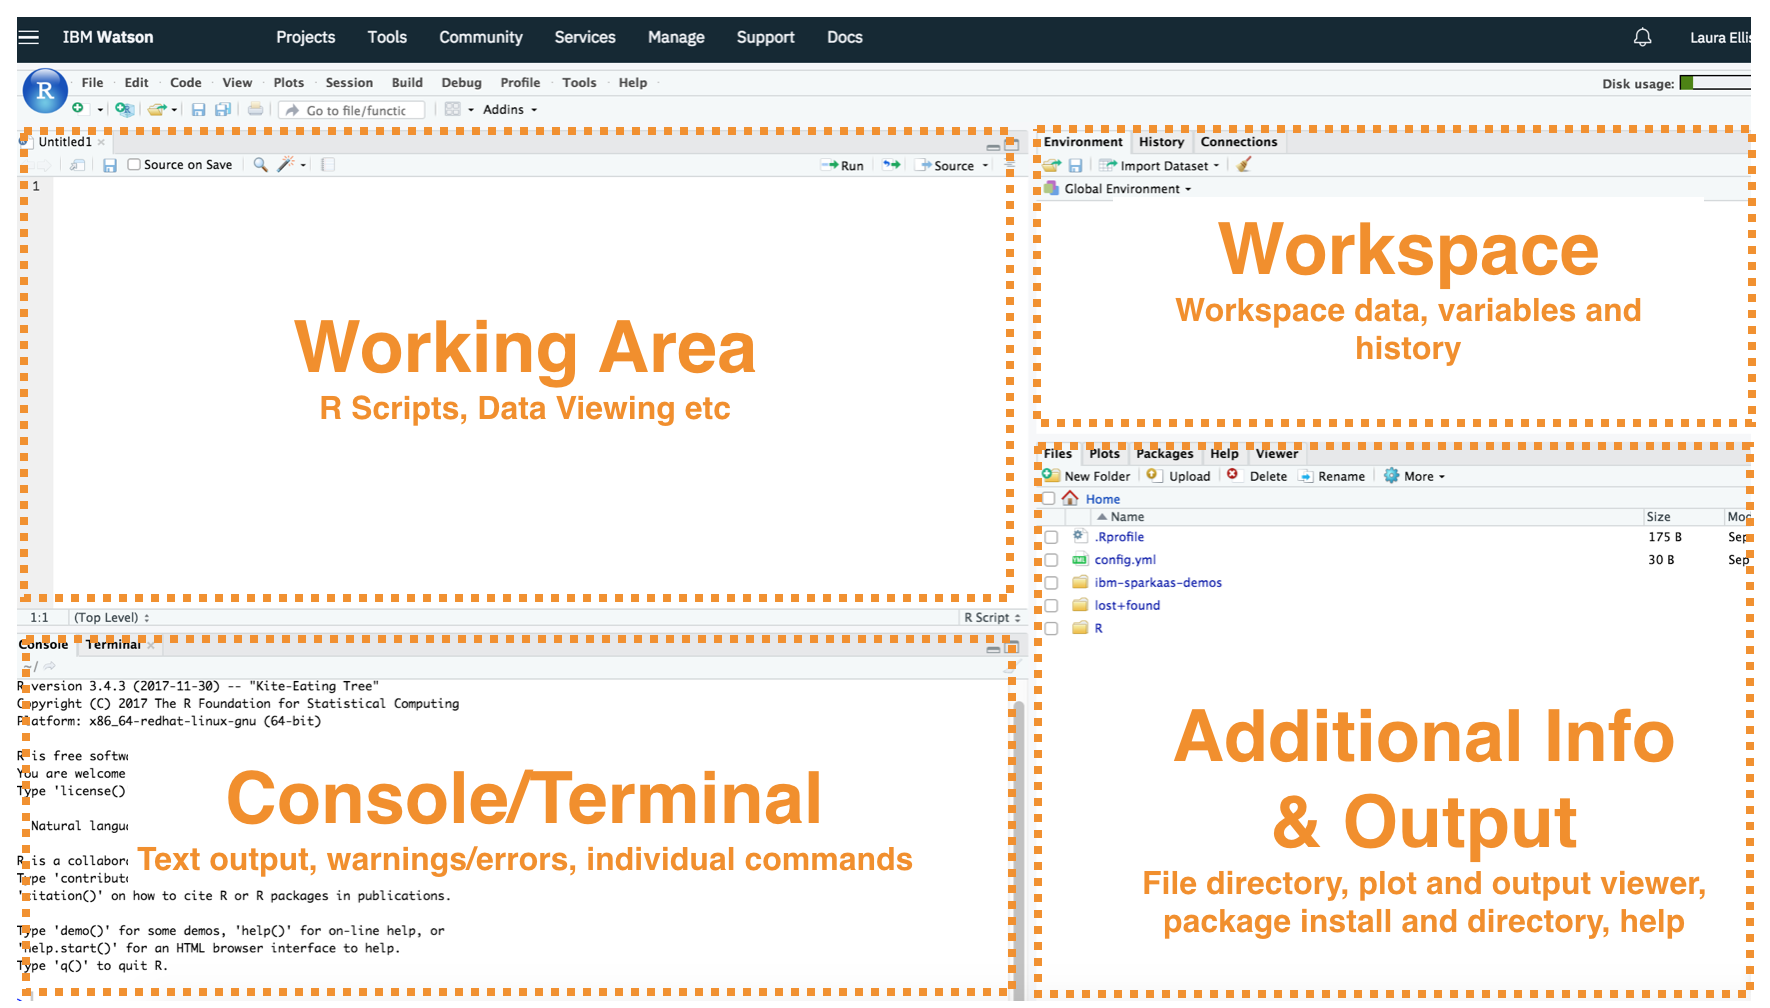Open a new R script with the new file icon

[80, 109]
